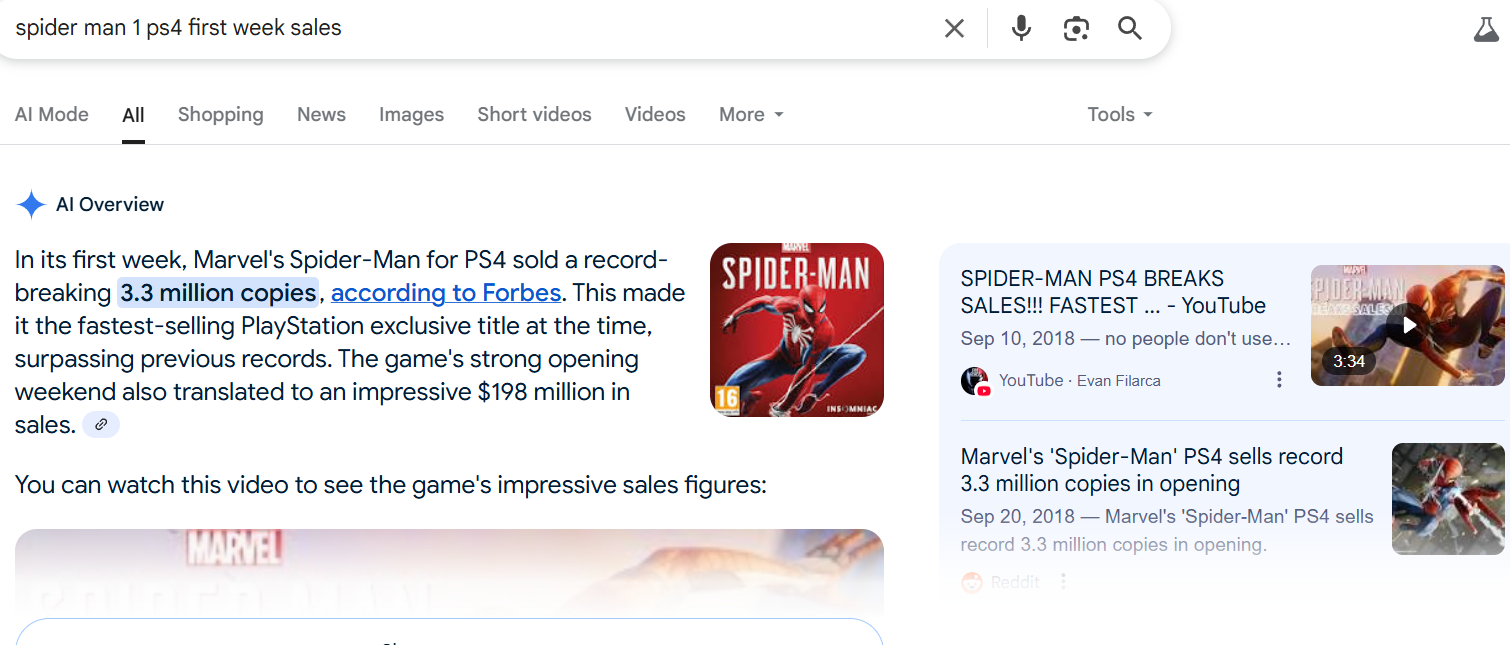1510x645 pixels.
Task: Click the Reddit result Spider-Man thumbnail
Action: point(1448,499)
